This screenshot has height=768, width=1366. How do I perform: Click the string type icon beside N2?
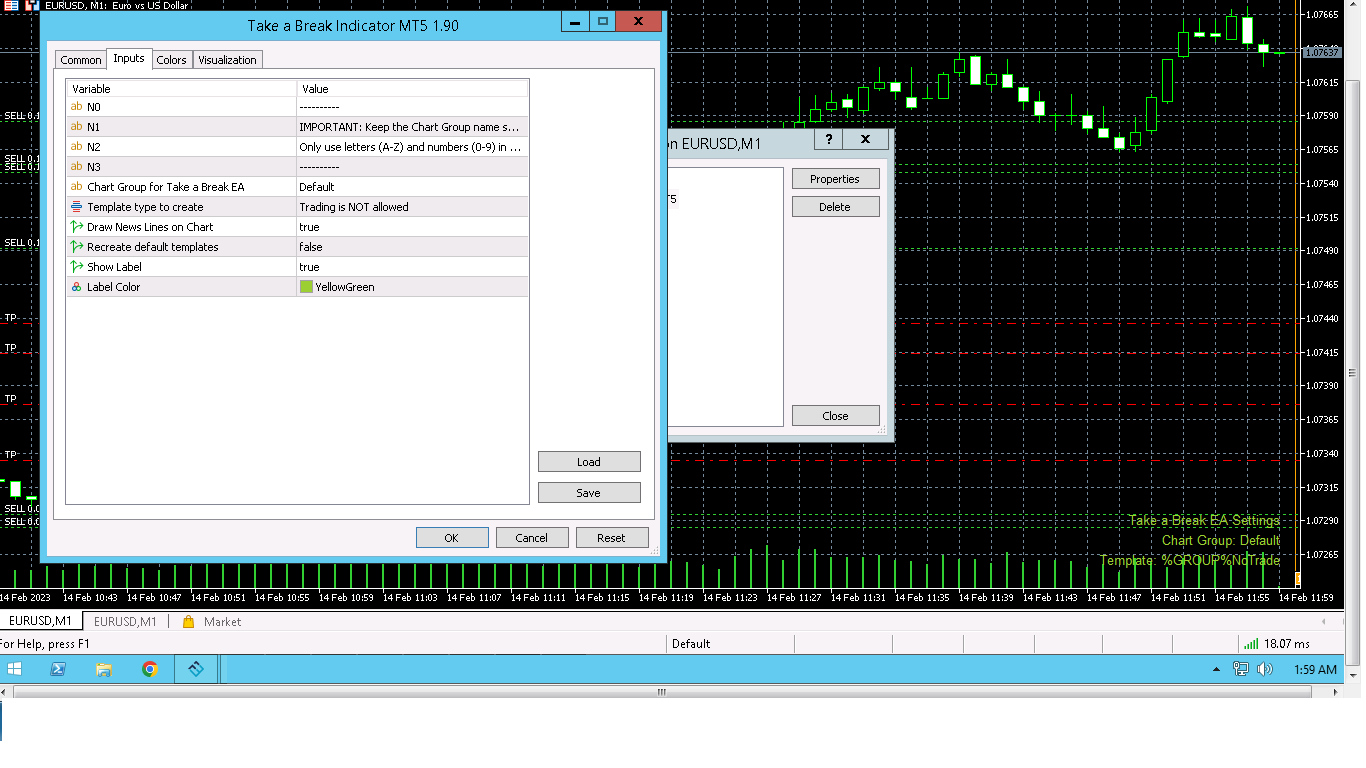pyautogui.click(x=77, y=147)
